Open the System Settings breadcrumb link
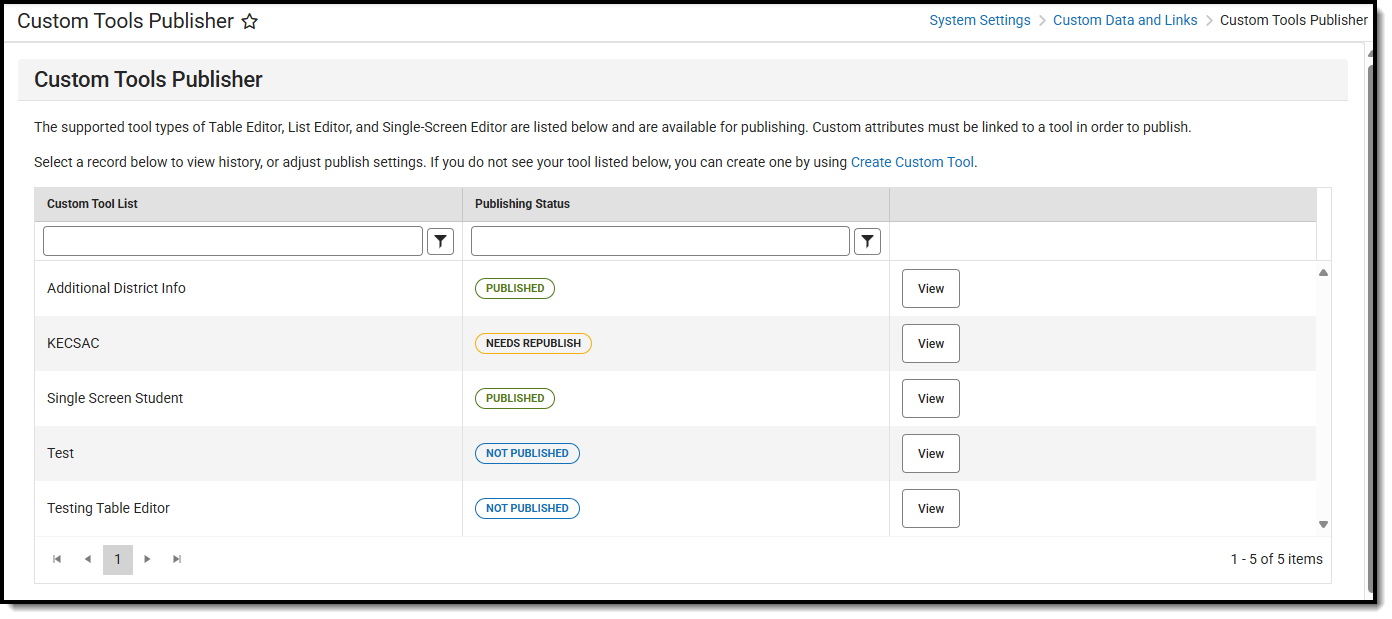This screenshot has height=619, width=1392. coord(979,19)
